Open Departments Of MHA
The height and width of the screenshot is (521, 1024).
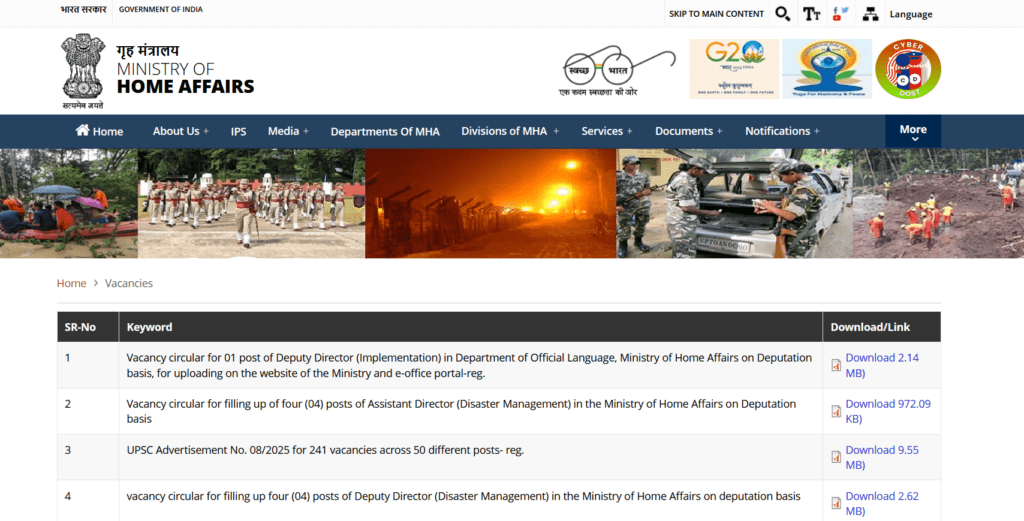click(385, 131)
